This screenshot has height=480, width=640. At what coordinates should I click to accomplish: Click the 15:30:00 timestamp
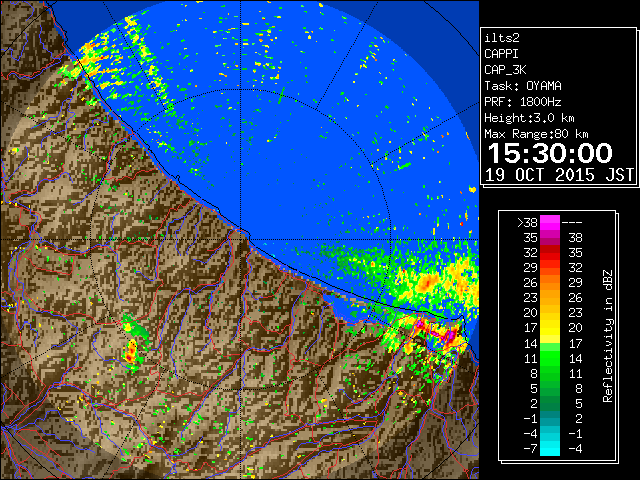(550, 153)
